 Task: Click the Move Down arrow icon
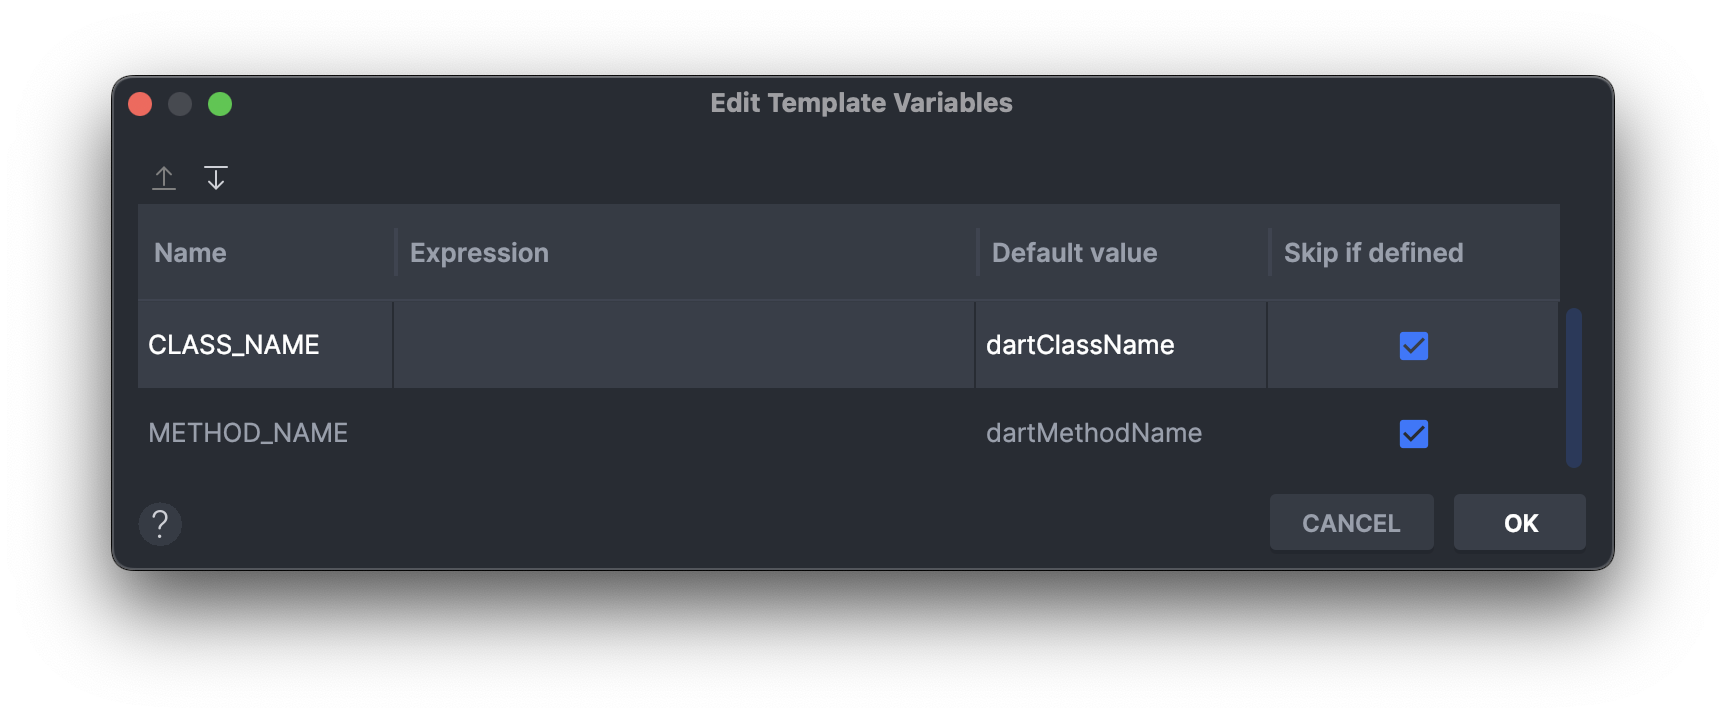(x=216, y=178)
